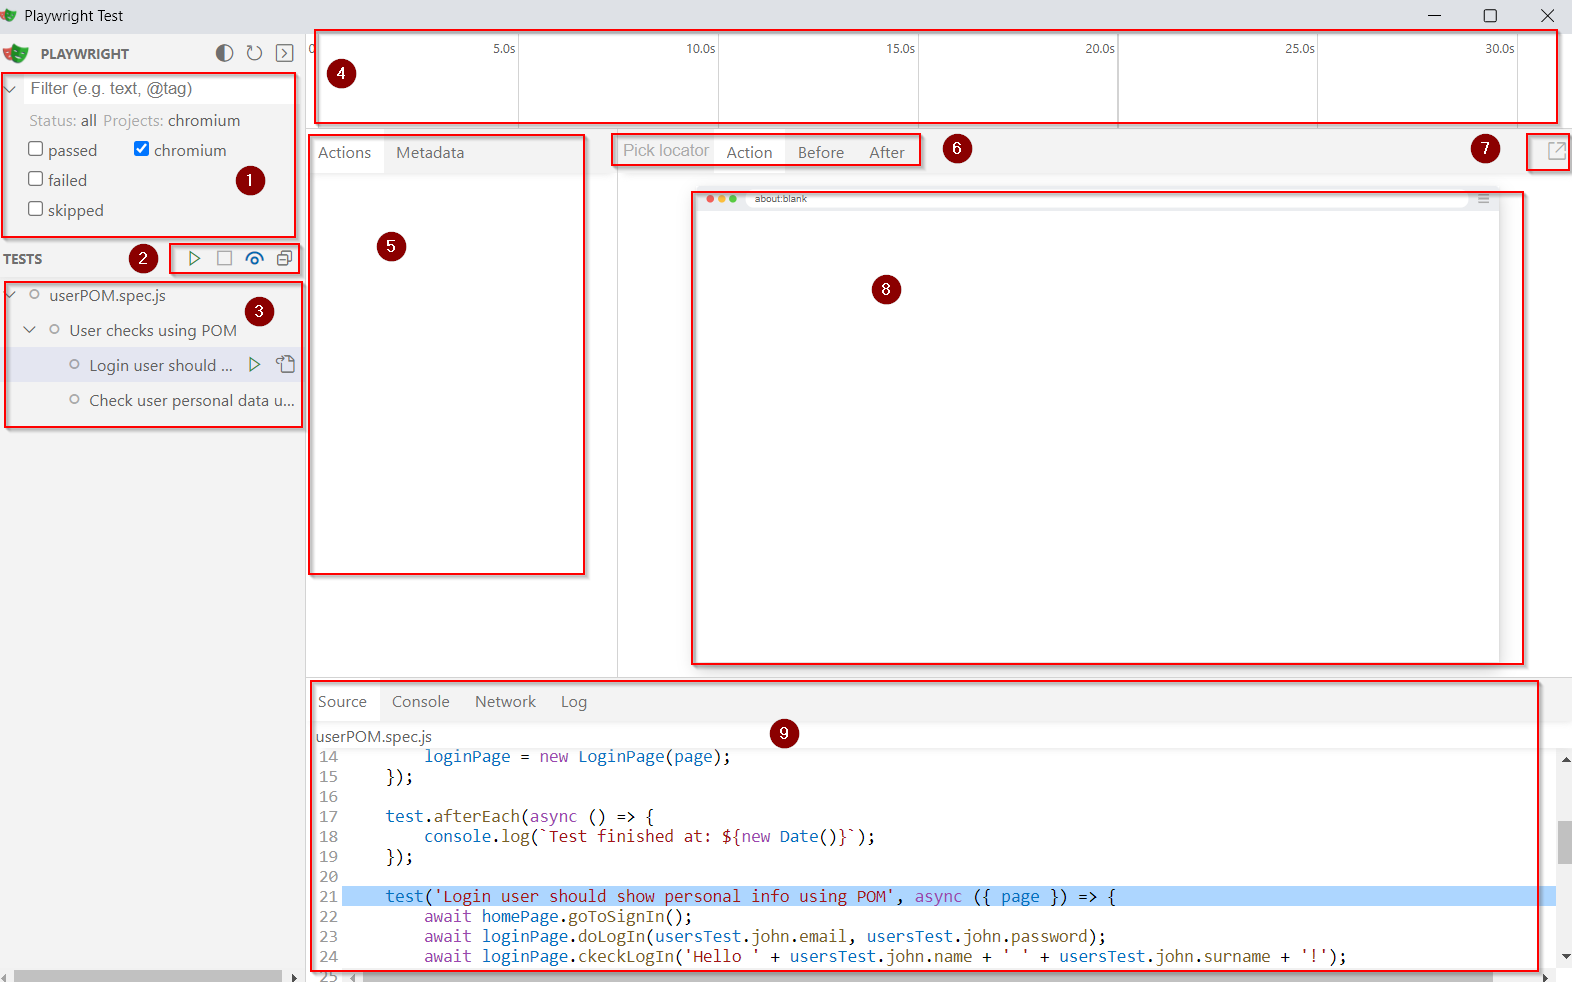The width and height of the screenshot is (1572, 982).
Task: Open the Network tab
Action: (x=506, y=702)
